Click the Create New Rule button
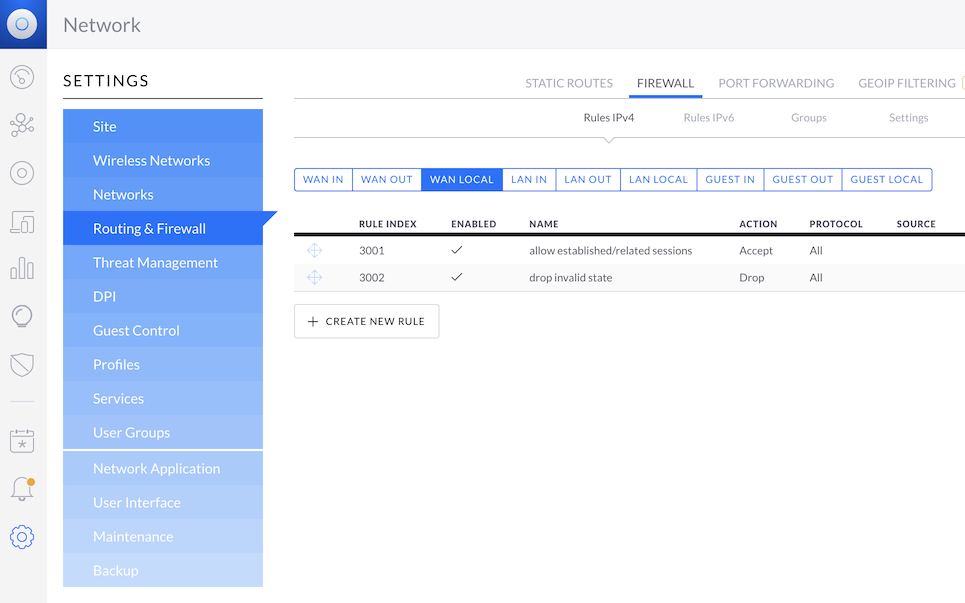 coord(366,322)
